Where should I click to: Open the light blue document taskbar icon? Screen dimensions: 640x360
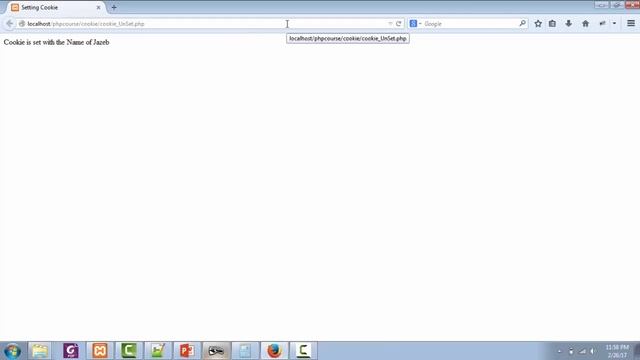[x=245, y=351]
